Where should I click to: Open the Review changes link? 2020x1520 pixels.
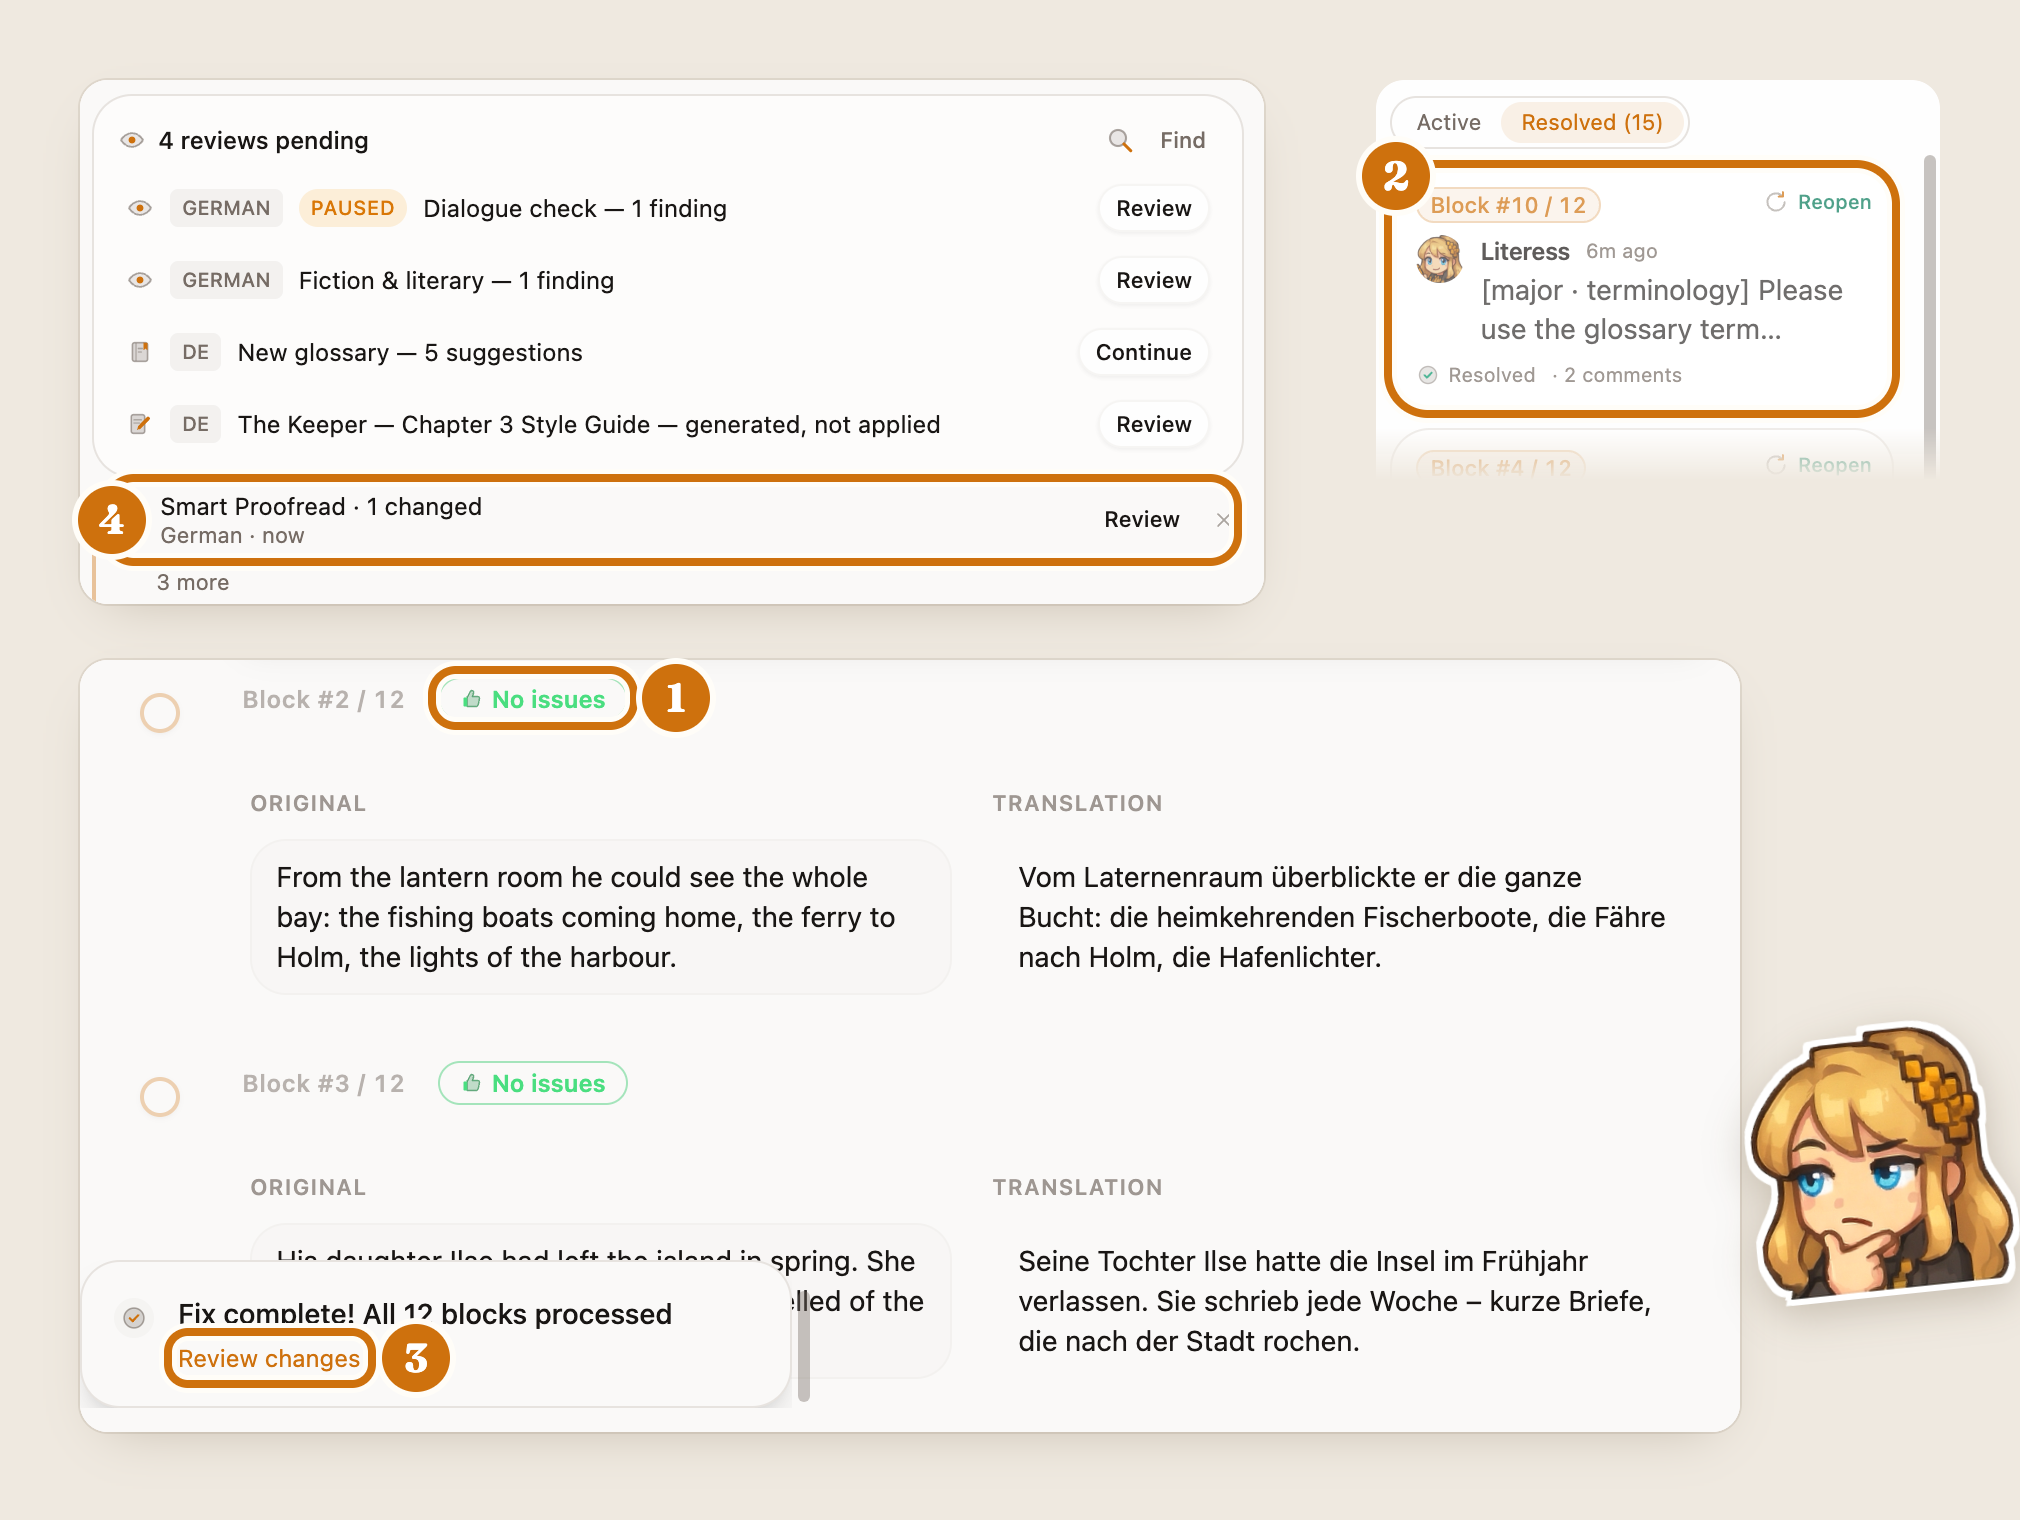click(x=269, y=1358)
